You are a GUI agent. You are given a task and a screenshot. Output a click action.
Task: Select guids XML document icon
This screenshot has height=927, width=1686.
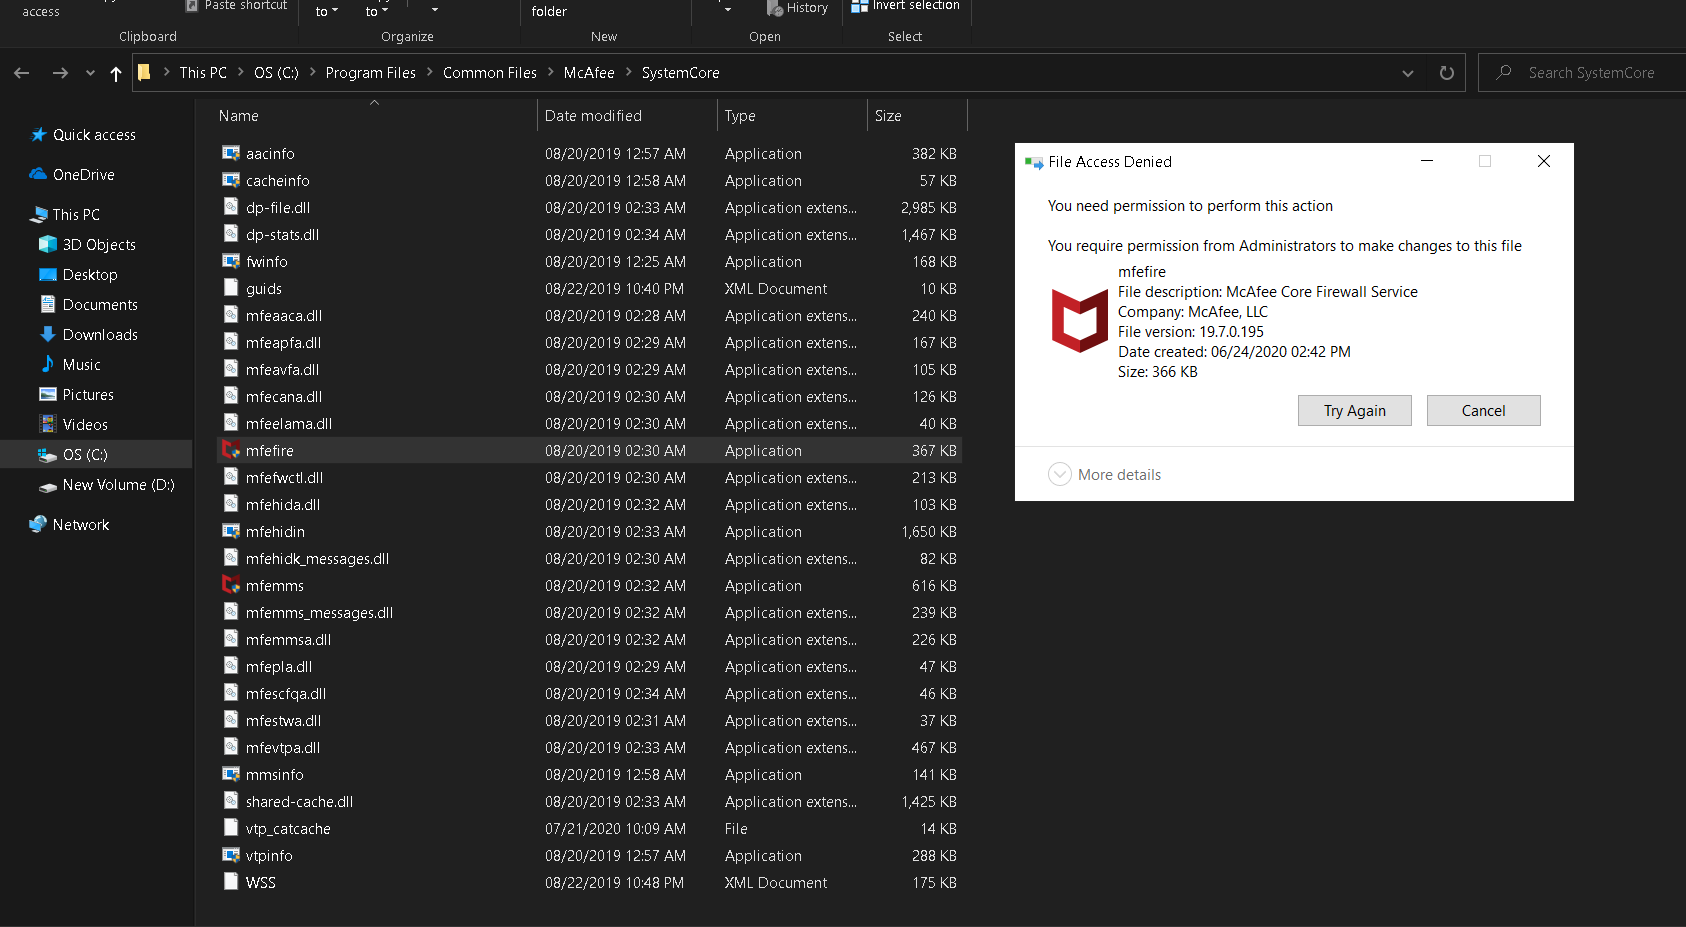(231, 288)
